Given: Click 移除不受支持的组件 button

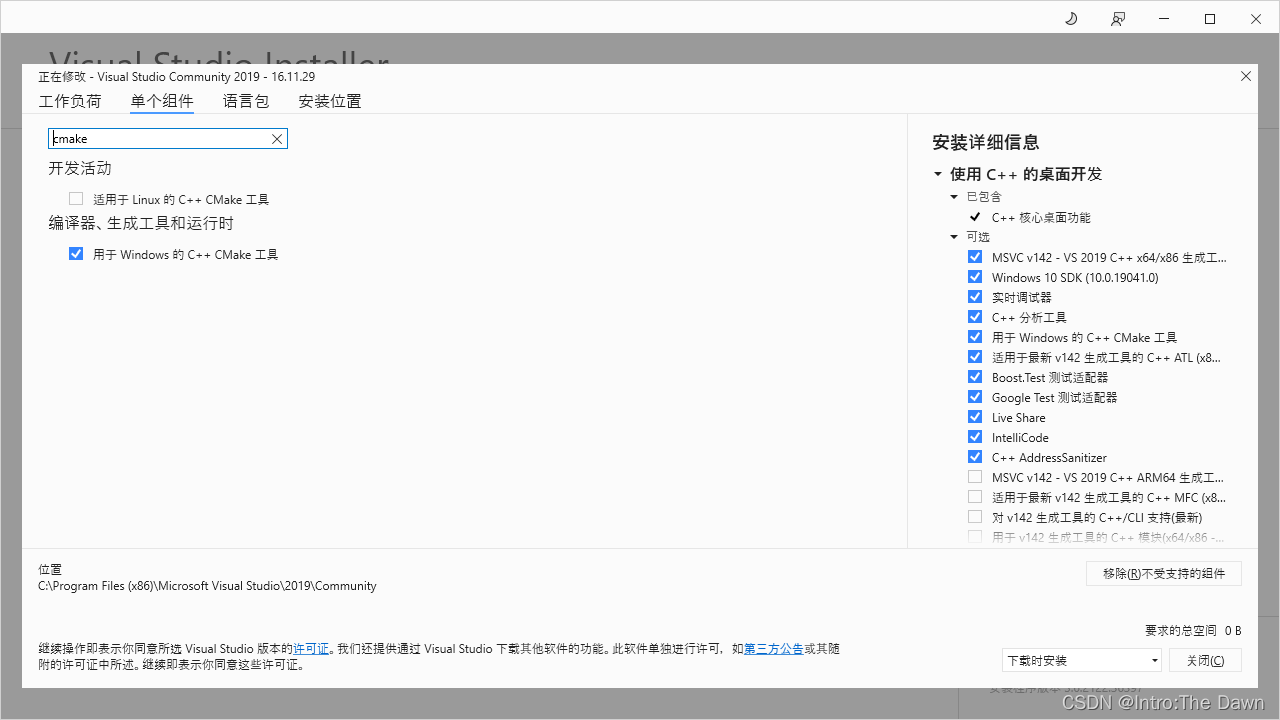Looking at the screenshot, I should [1164, 573].
